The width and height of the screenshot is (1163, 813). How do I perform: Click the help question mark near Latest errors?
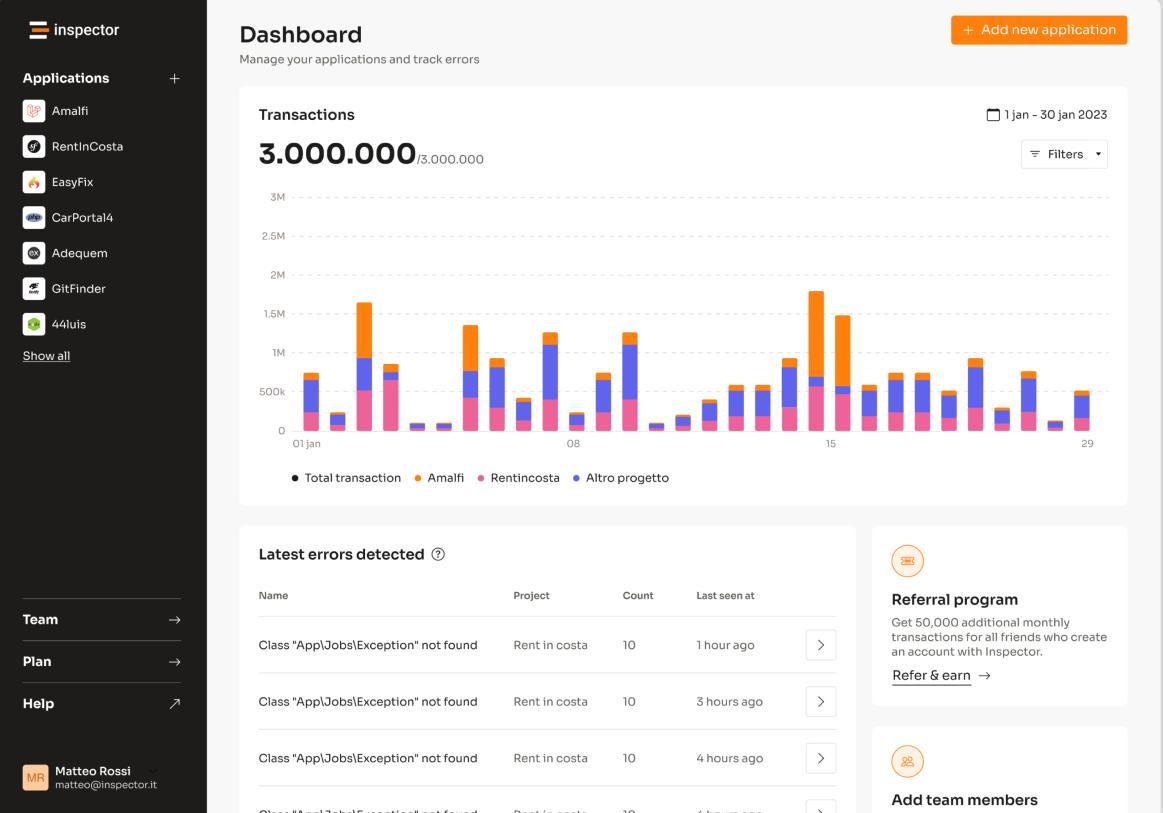438,554
